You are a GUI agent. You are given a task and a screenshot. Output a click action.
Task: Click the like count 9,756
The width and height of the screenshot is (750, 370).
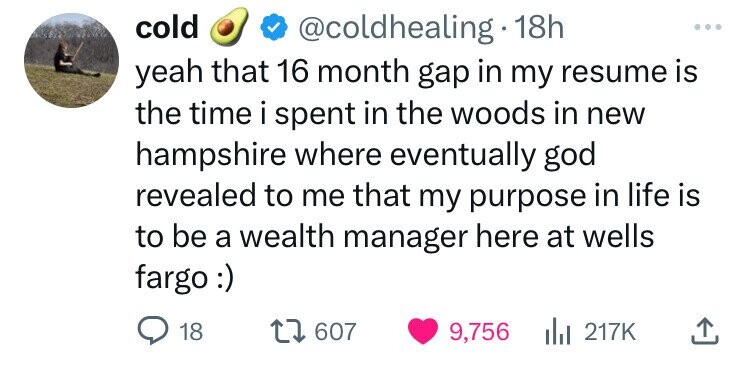pyautogui.click(x=479, y=332)
